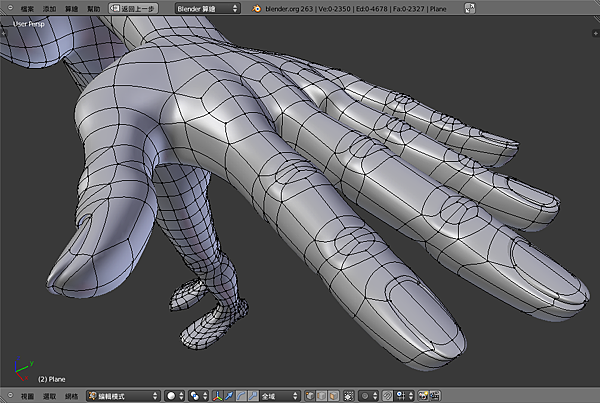Toggle the proportional editing button

pyautogui.click(x=366, y=396)
